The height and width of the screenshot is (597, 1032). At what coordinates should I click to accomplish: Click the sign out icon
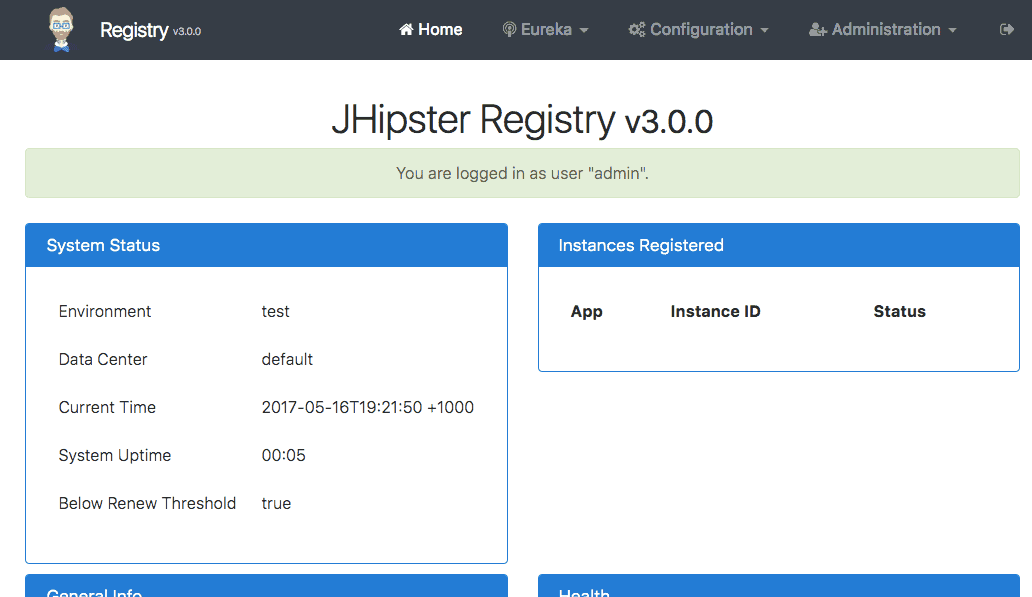[1006, 30]
